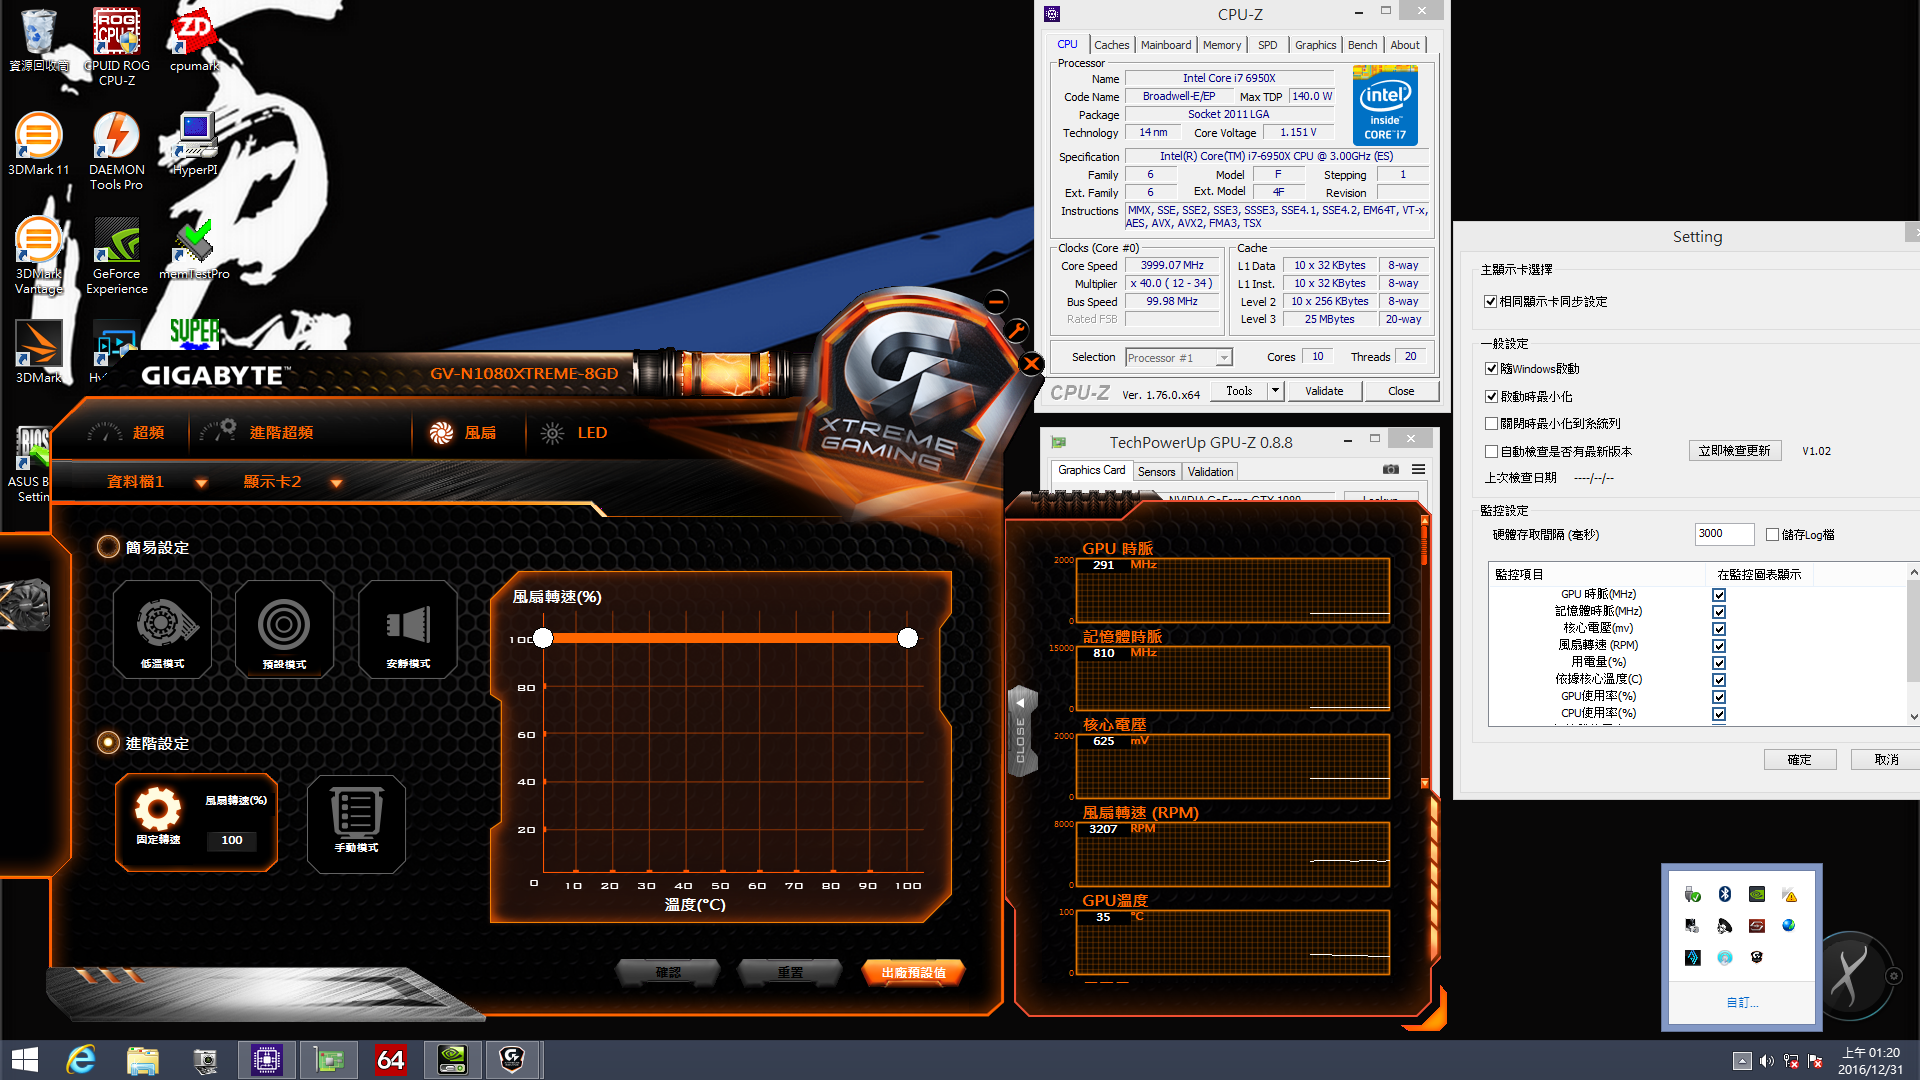Click the factory default orange button
Image resolution: width=1920 pixels, height=1080 pixels.
[x=913, y=972]
